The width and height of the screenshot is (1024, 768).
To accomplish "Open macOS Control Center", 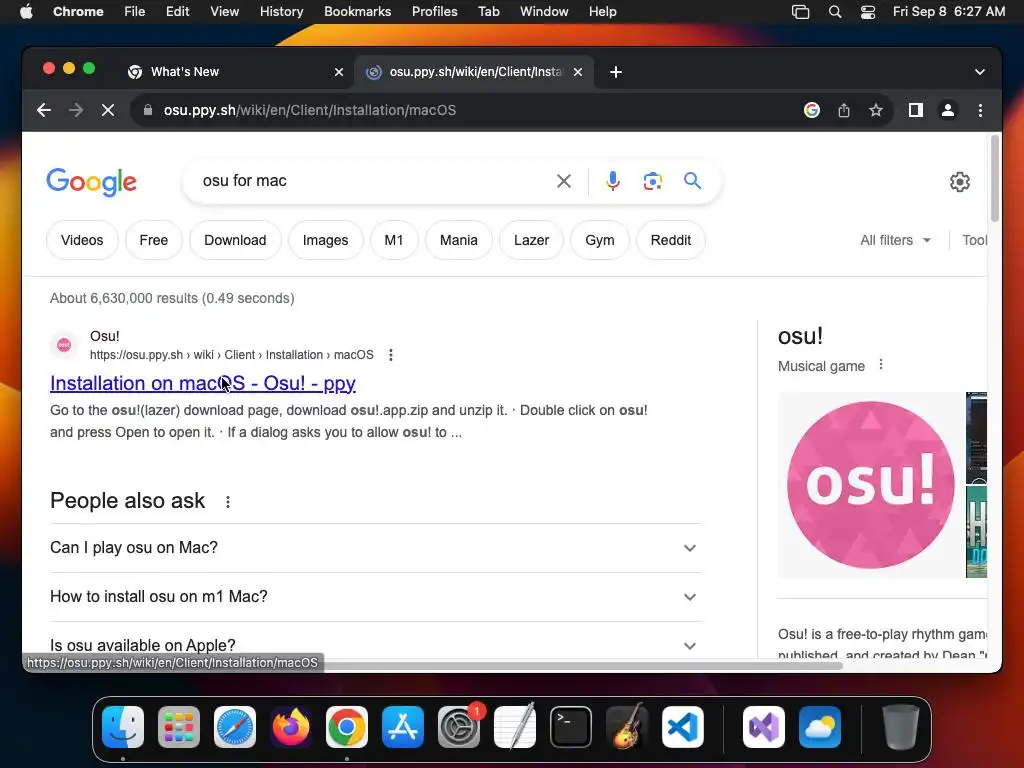I will point(867,12).
